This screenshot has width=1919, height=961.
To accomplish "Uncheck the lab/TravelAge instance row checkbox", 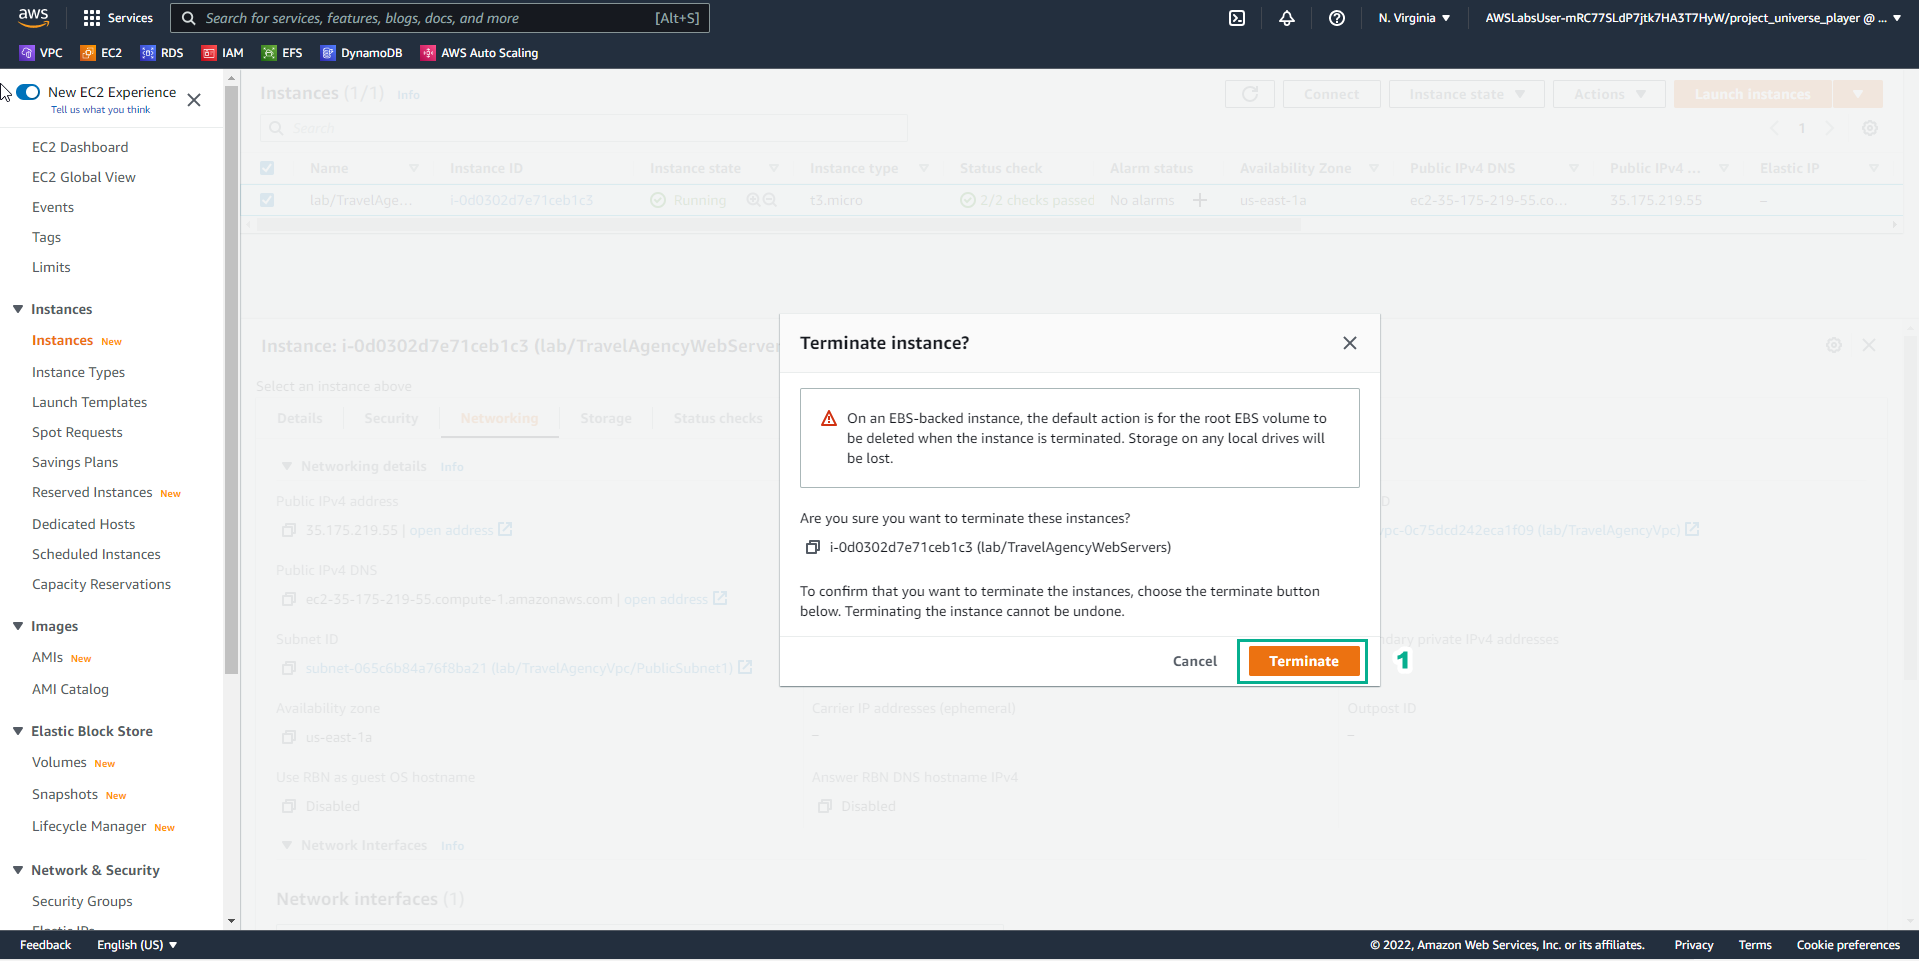I will click(x=267, y=200).
